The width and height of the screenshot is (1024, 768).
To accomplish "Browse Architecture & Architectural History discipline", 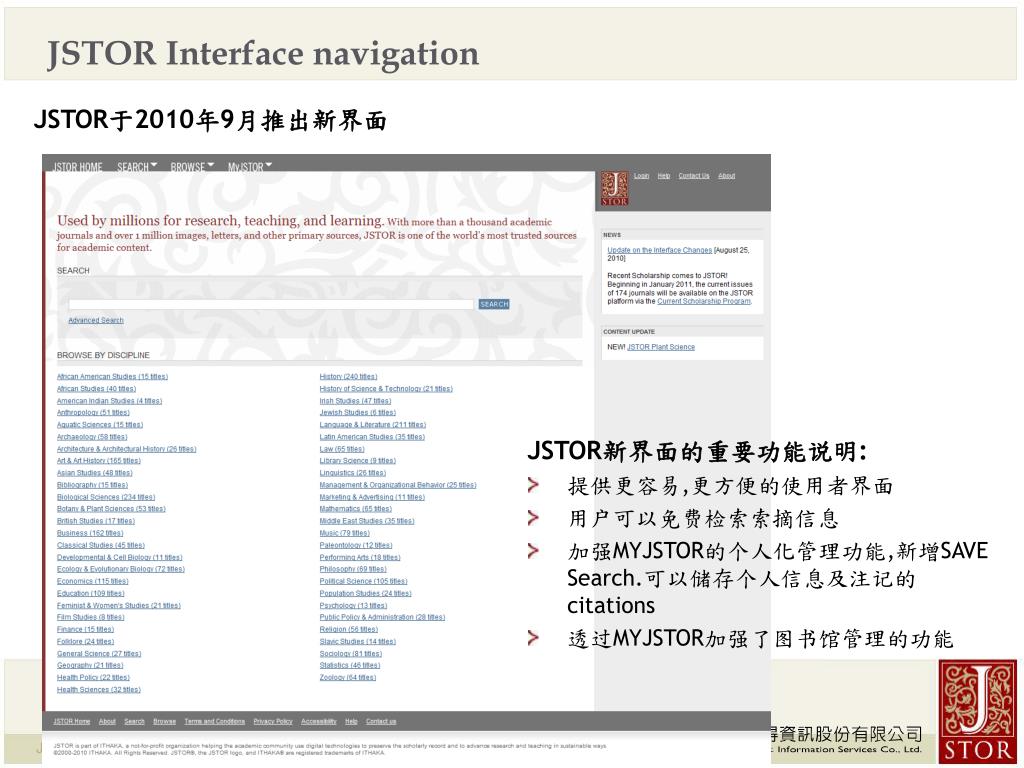I will [126, 449].
